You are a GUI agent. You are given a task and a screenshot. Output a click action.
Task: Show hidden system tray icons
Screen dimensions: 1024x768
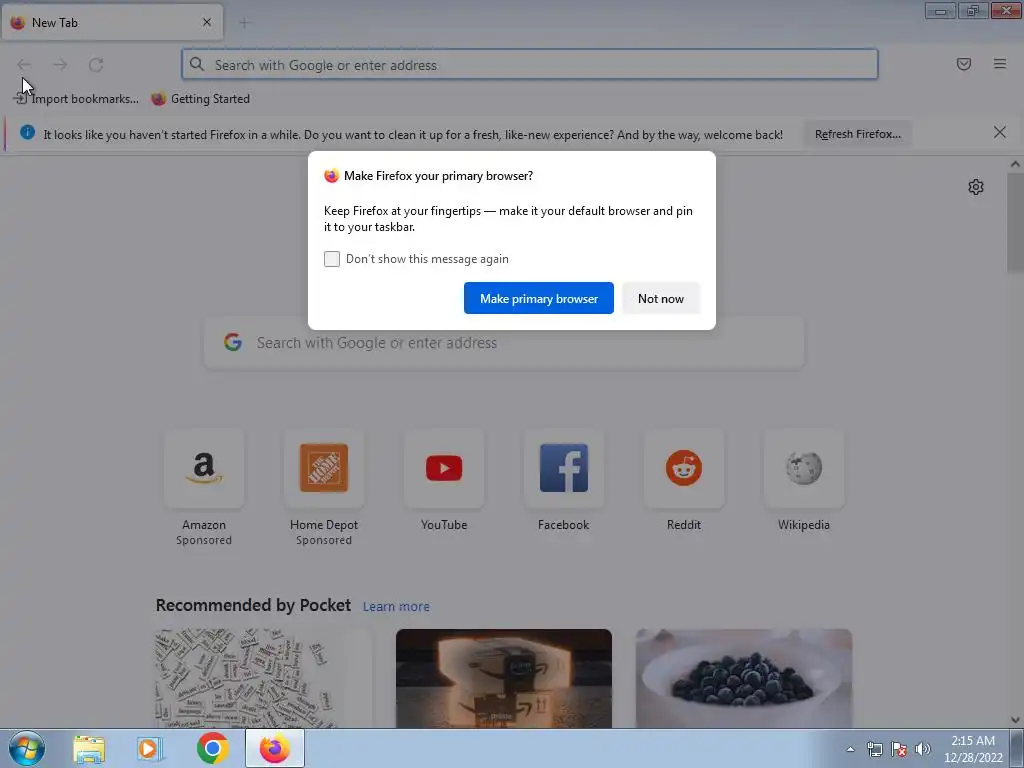coord(850,749)
